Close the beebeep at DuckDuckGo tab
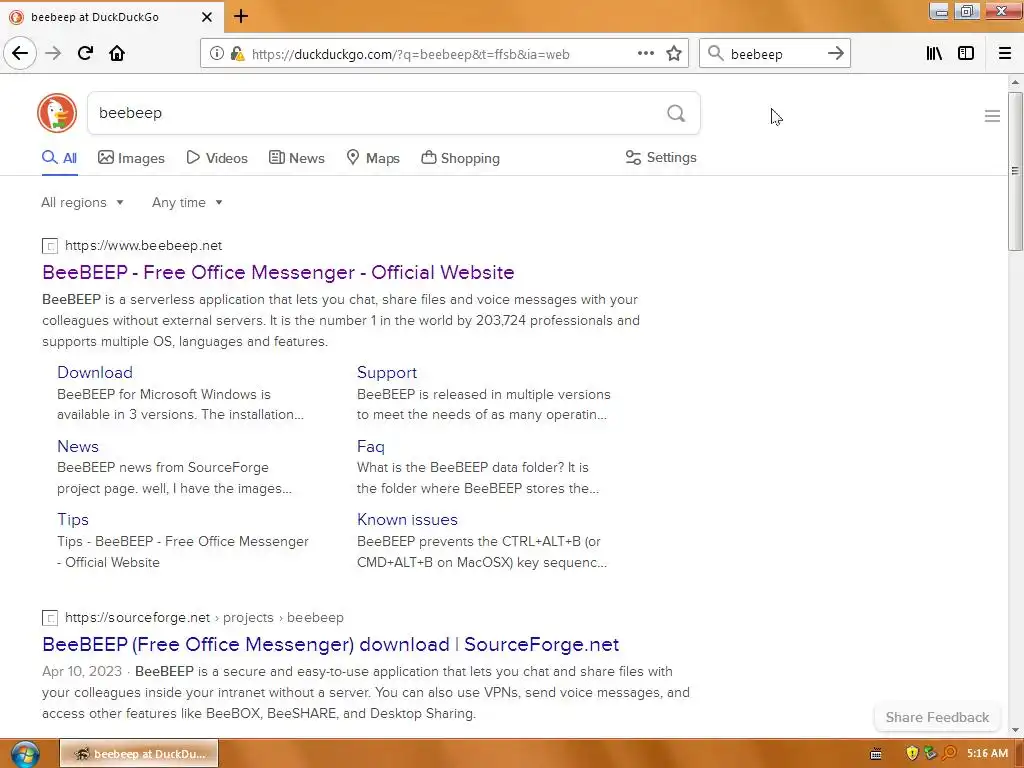This screenshot has height=768, width=1024. pos(207,17)
